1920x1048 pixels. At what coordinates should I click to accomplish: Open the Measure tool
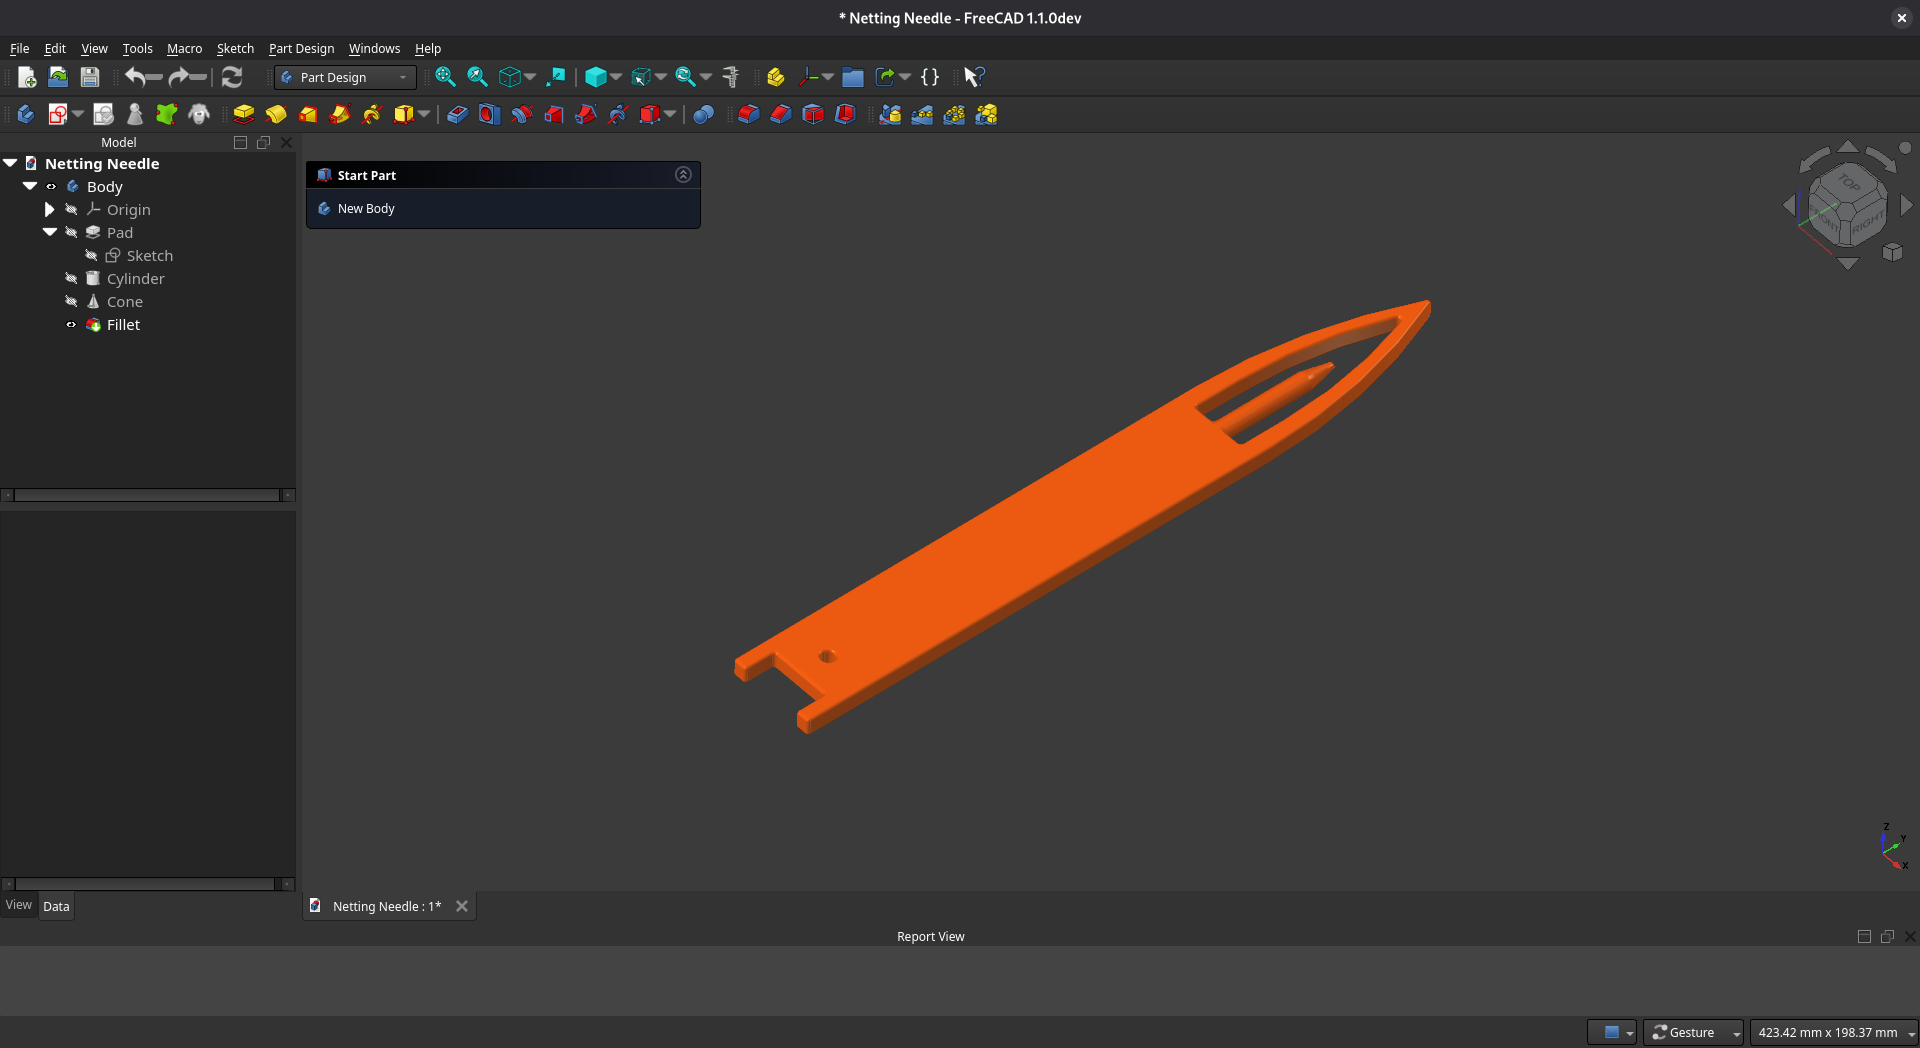(x=731, y=77)
